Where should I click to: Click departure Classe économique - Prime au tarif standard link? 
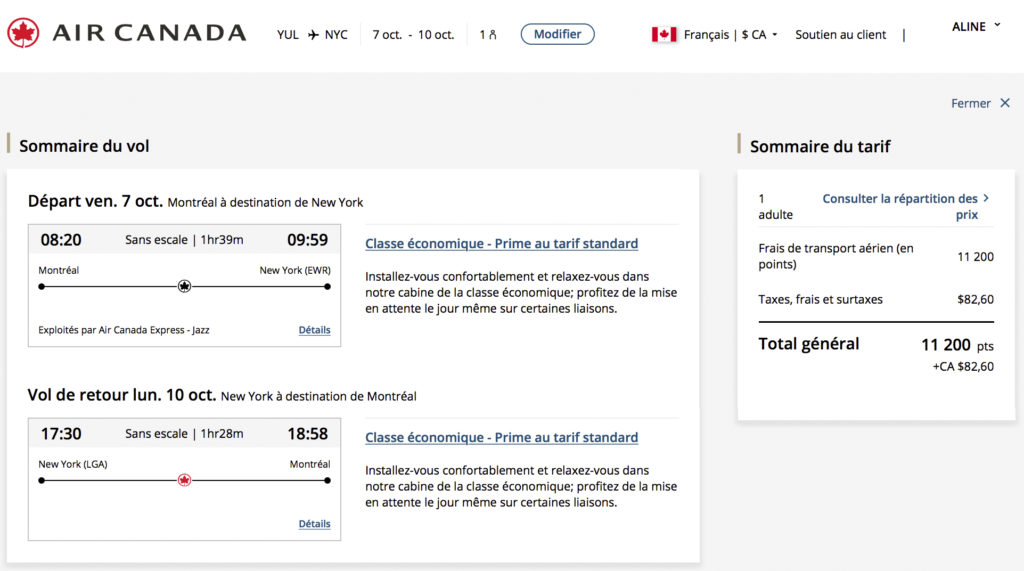coord(501,244)
